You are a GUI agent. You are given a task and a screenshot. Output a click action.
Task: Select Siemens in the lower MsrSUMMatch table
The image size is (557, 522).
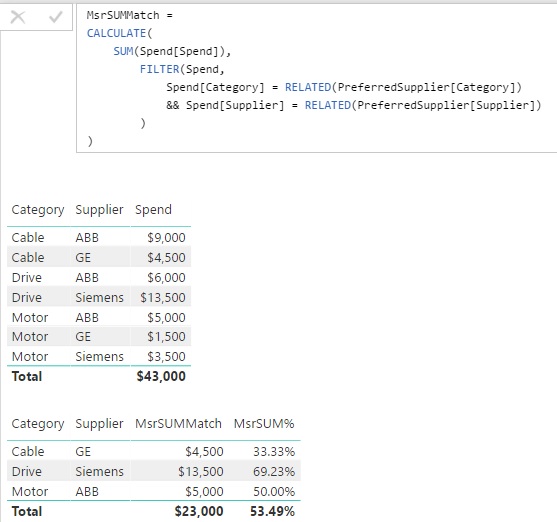[99, 472]
